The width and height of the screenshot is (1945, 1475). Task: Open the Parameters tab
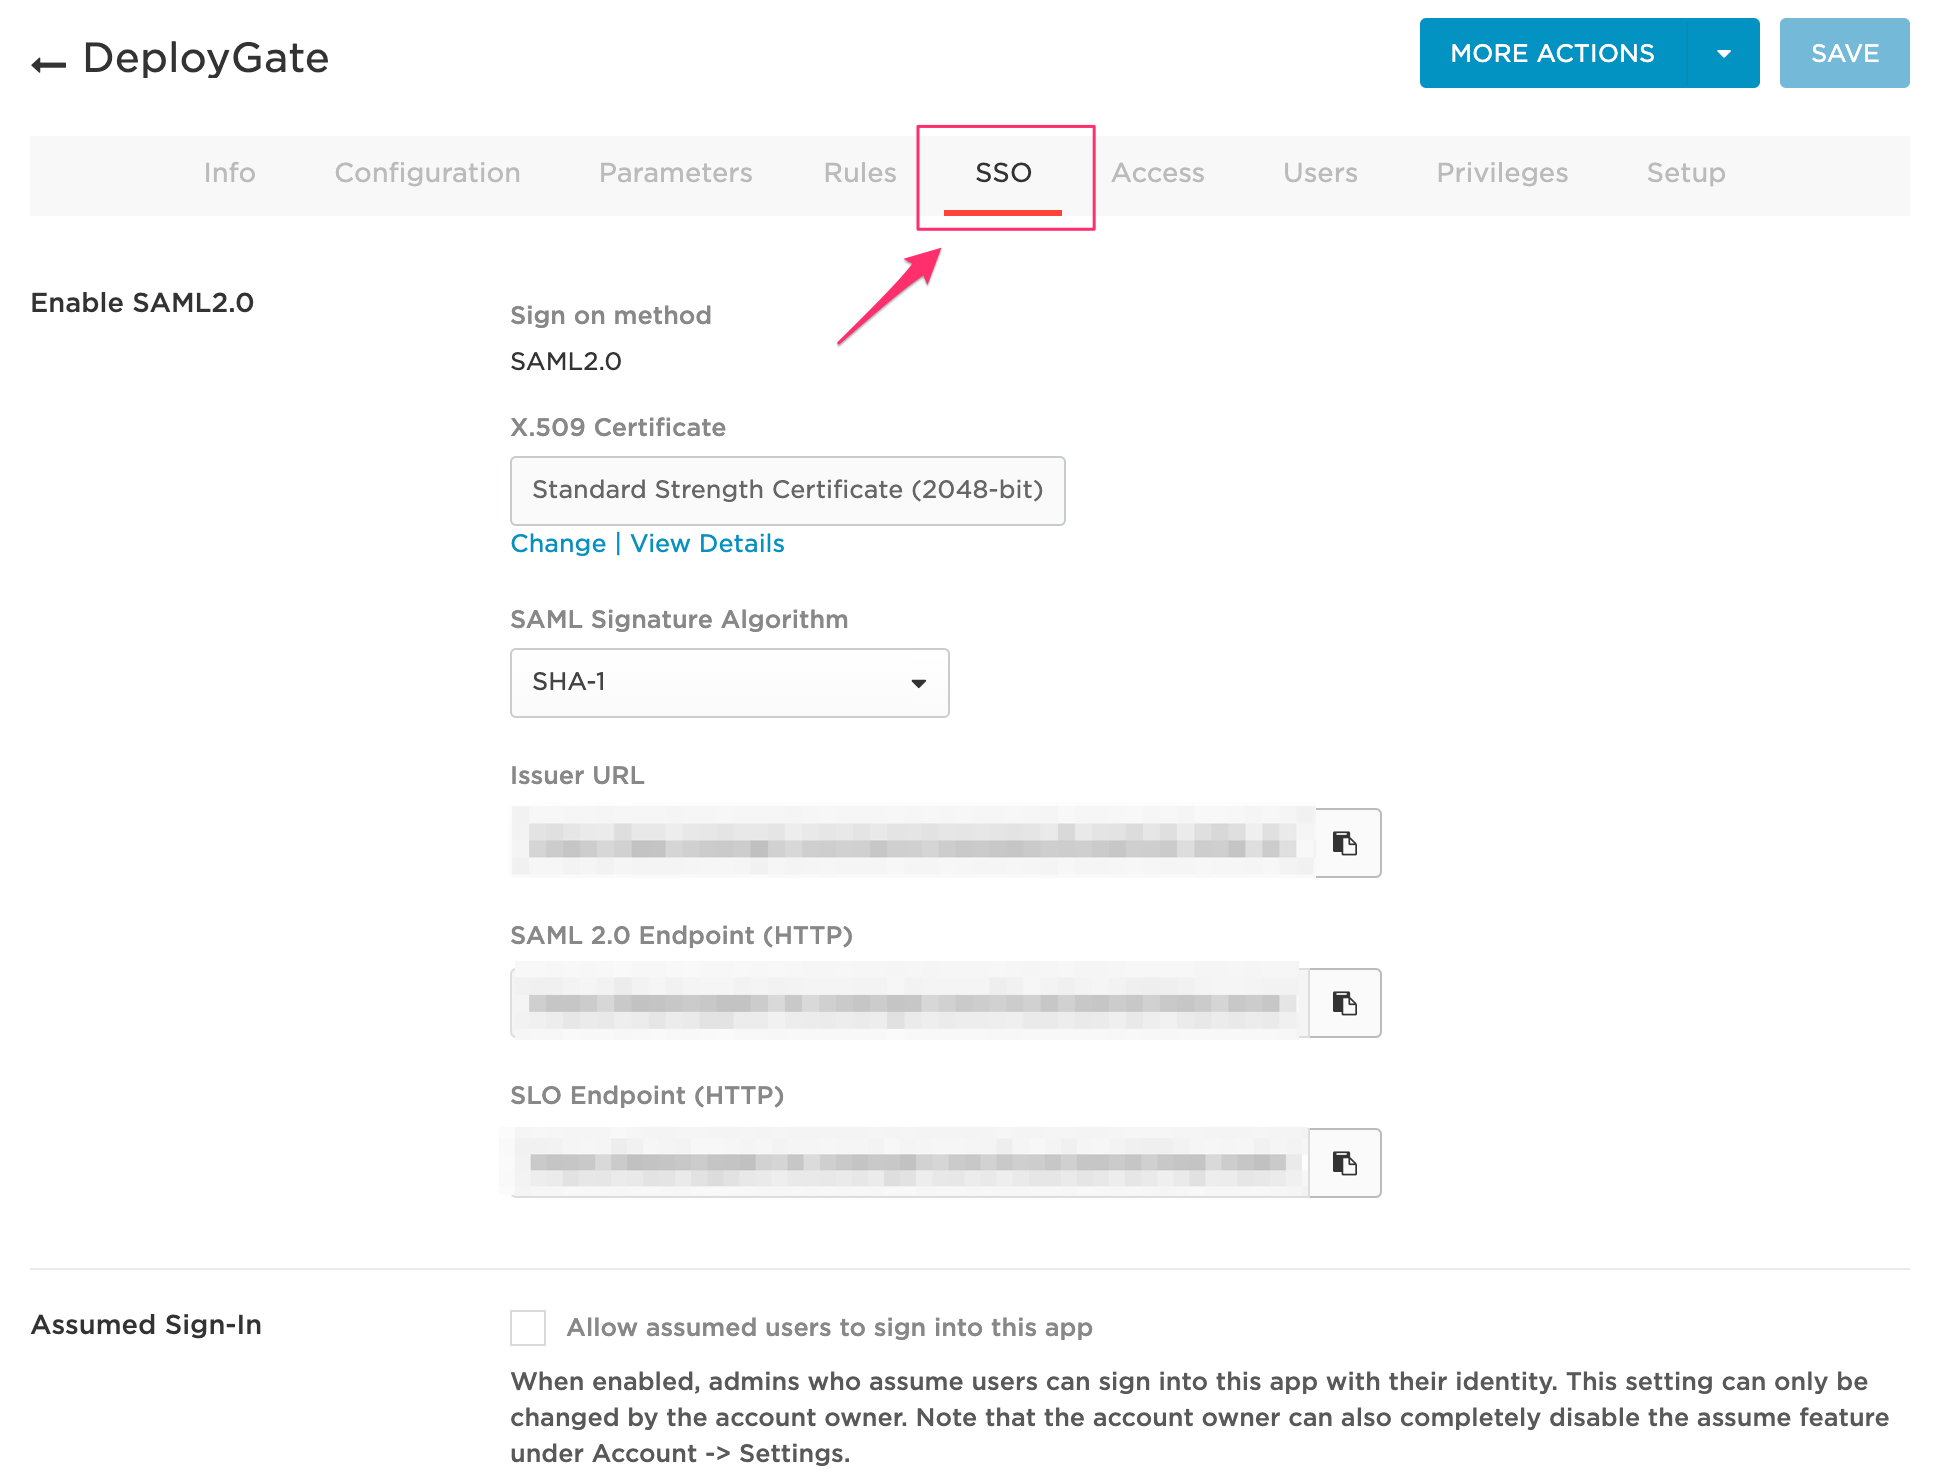coord(675,172)
